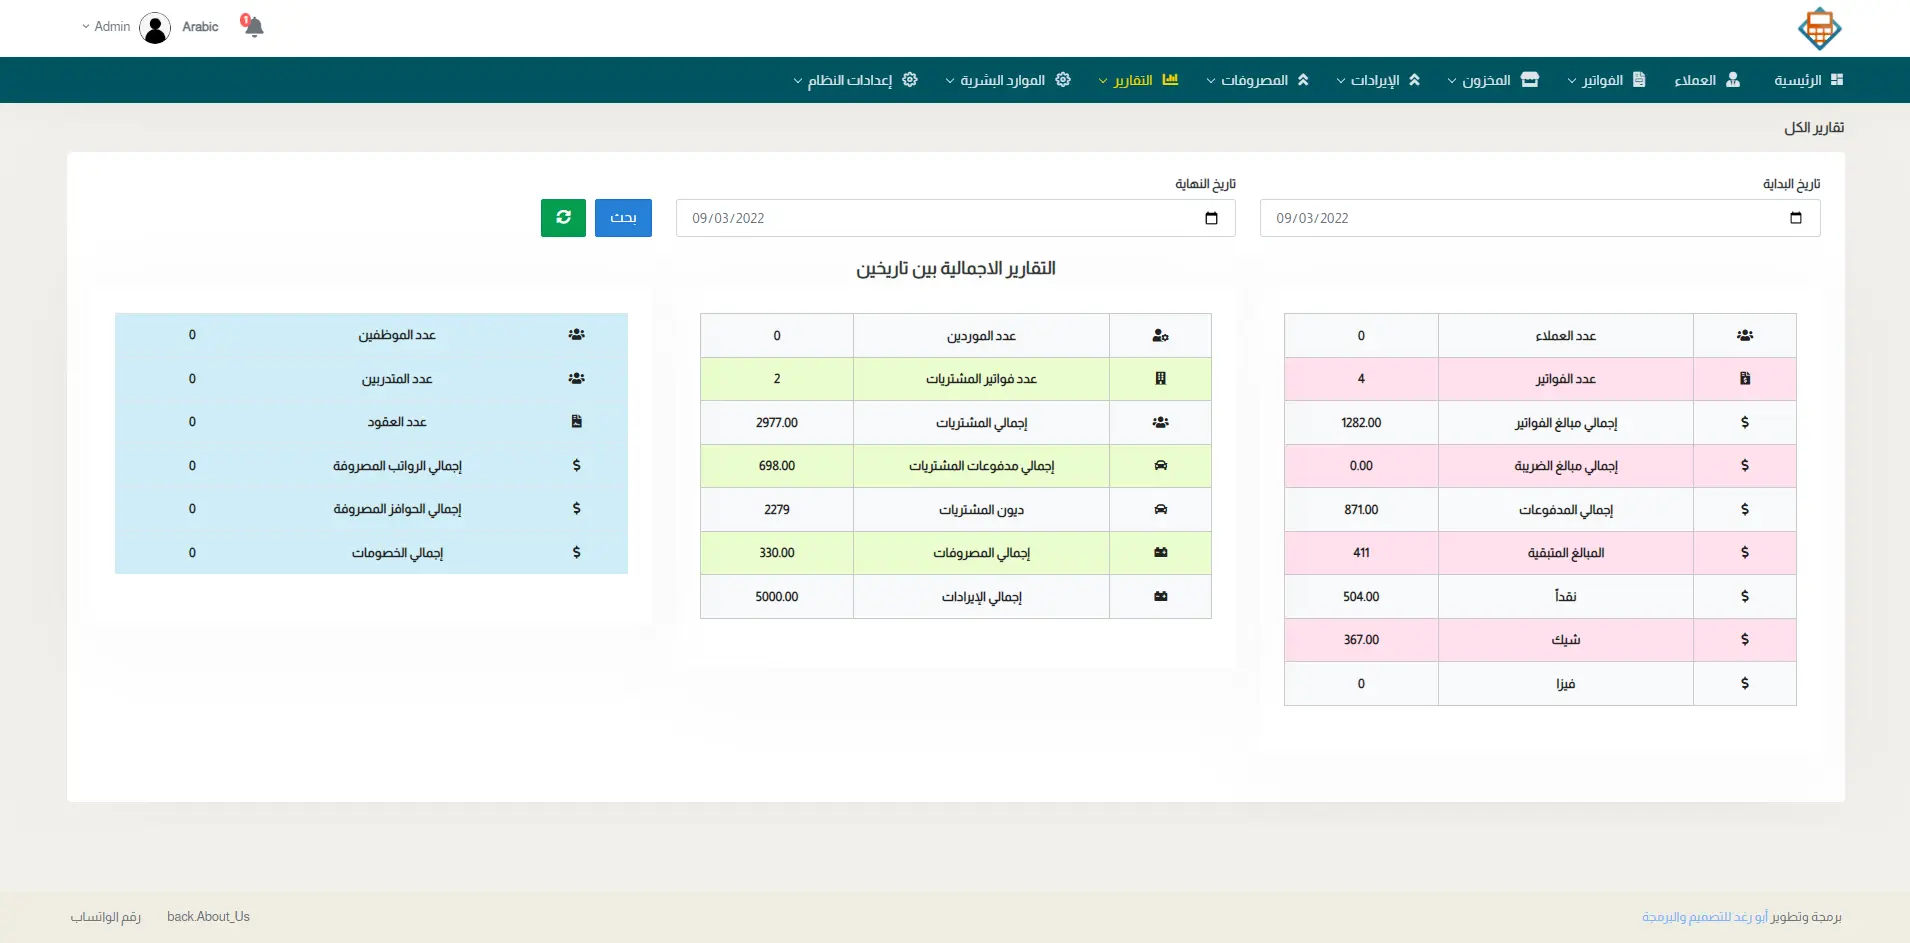Open the end date calendar picker icon

point(1211,218)
